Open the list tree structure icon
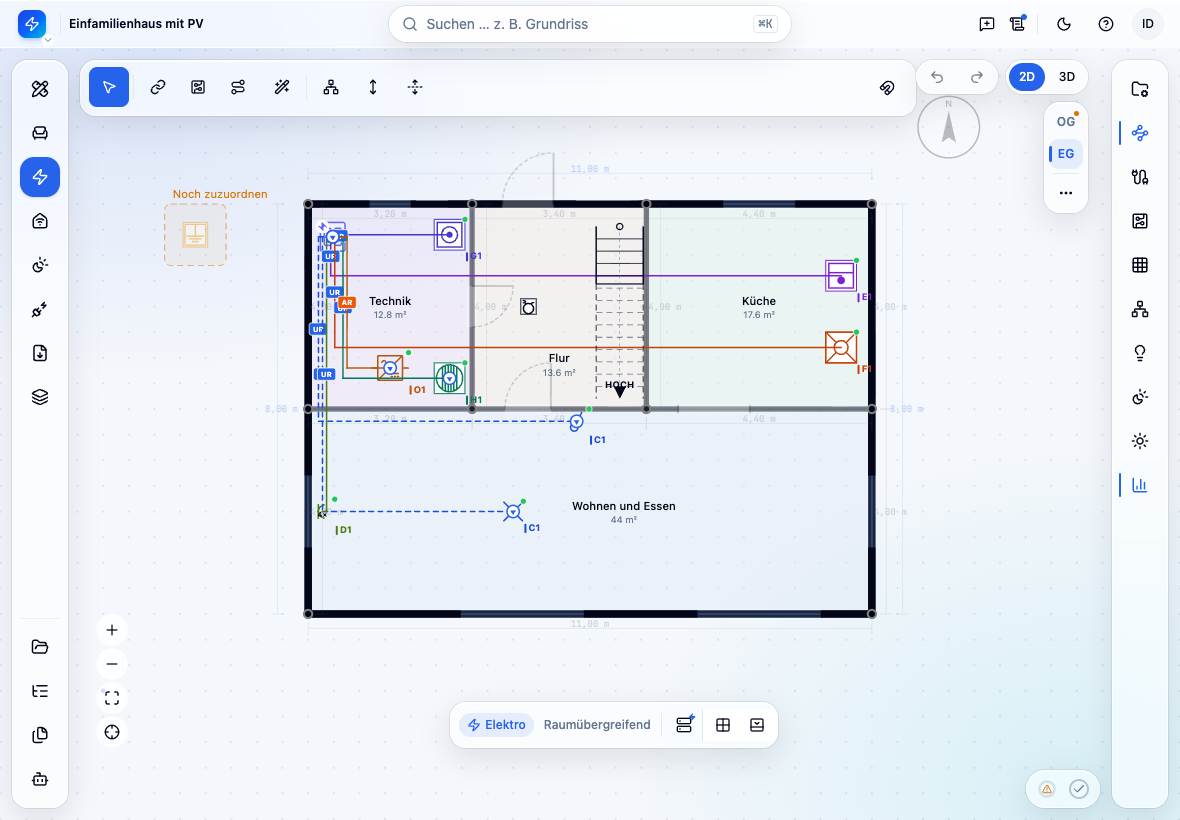Image resolution: width=1180 pixels, height=820 pixels. (40, 691)
